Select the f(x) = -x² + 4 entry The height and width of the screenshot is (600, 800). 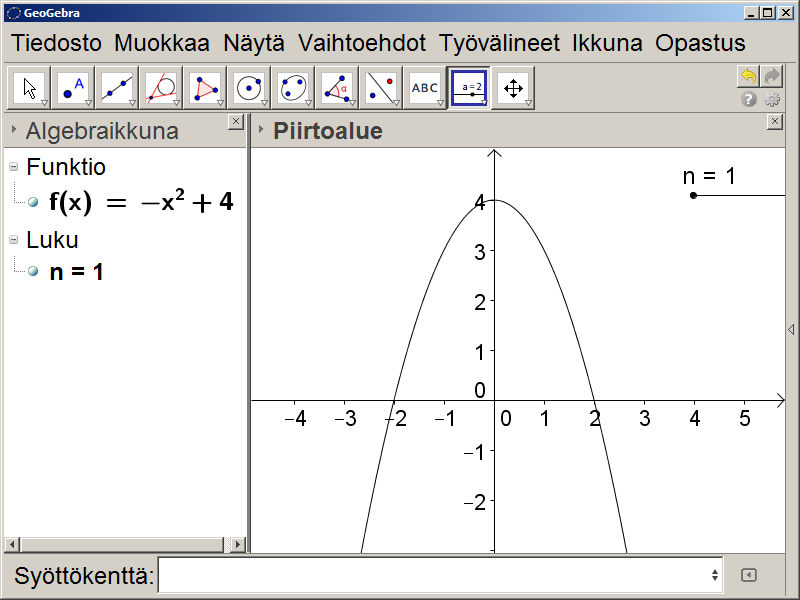[x=141, y=202]
